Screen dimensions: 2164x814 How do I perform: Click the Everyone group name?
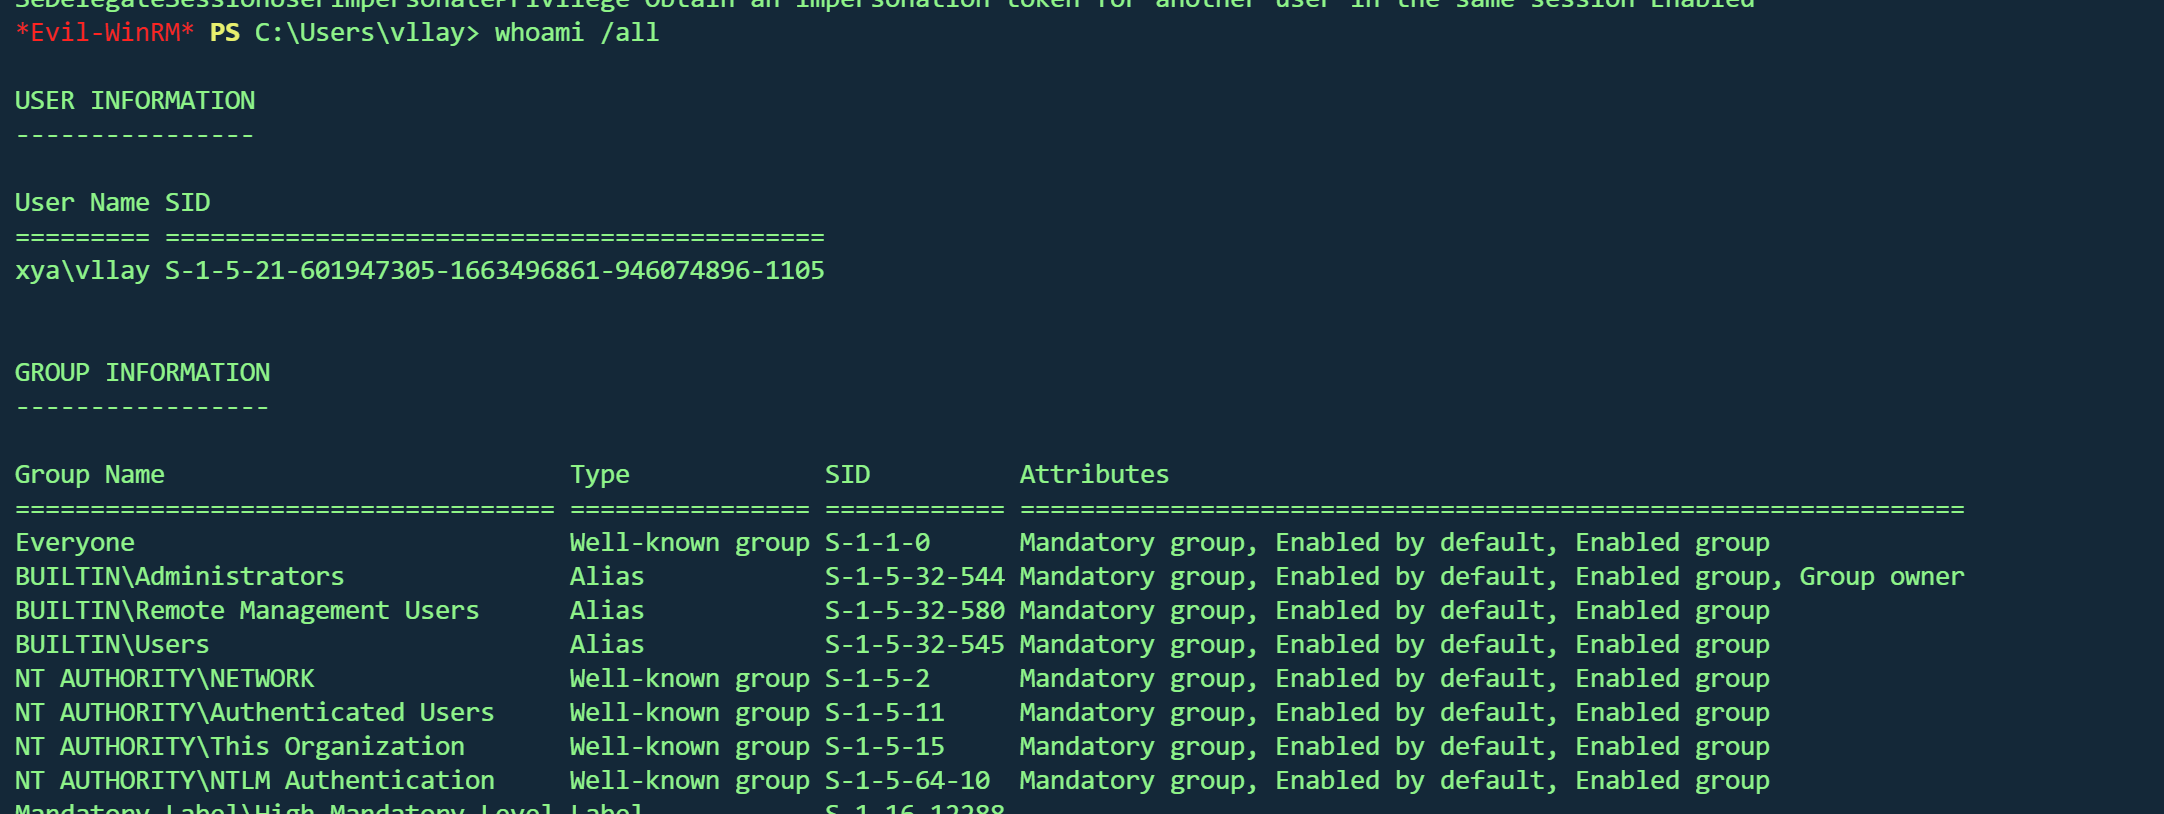[x=75, y=543]
